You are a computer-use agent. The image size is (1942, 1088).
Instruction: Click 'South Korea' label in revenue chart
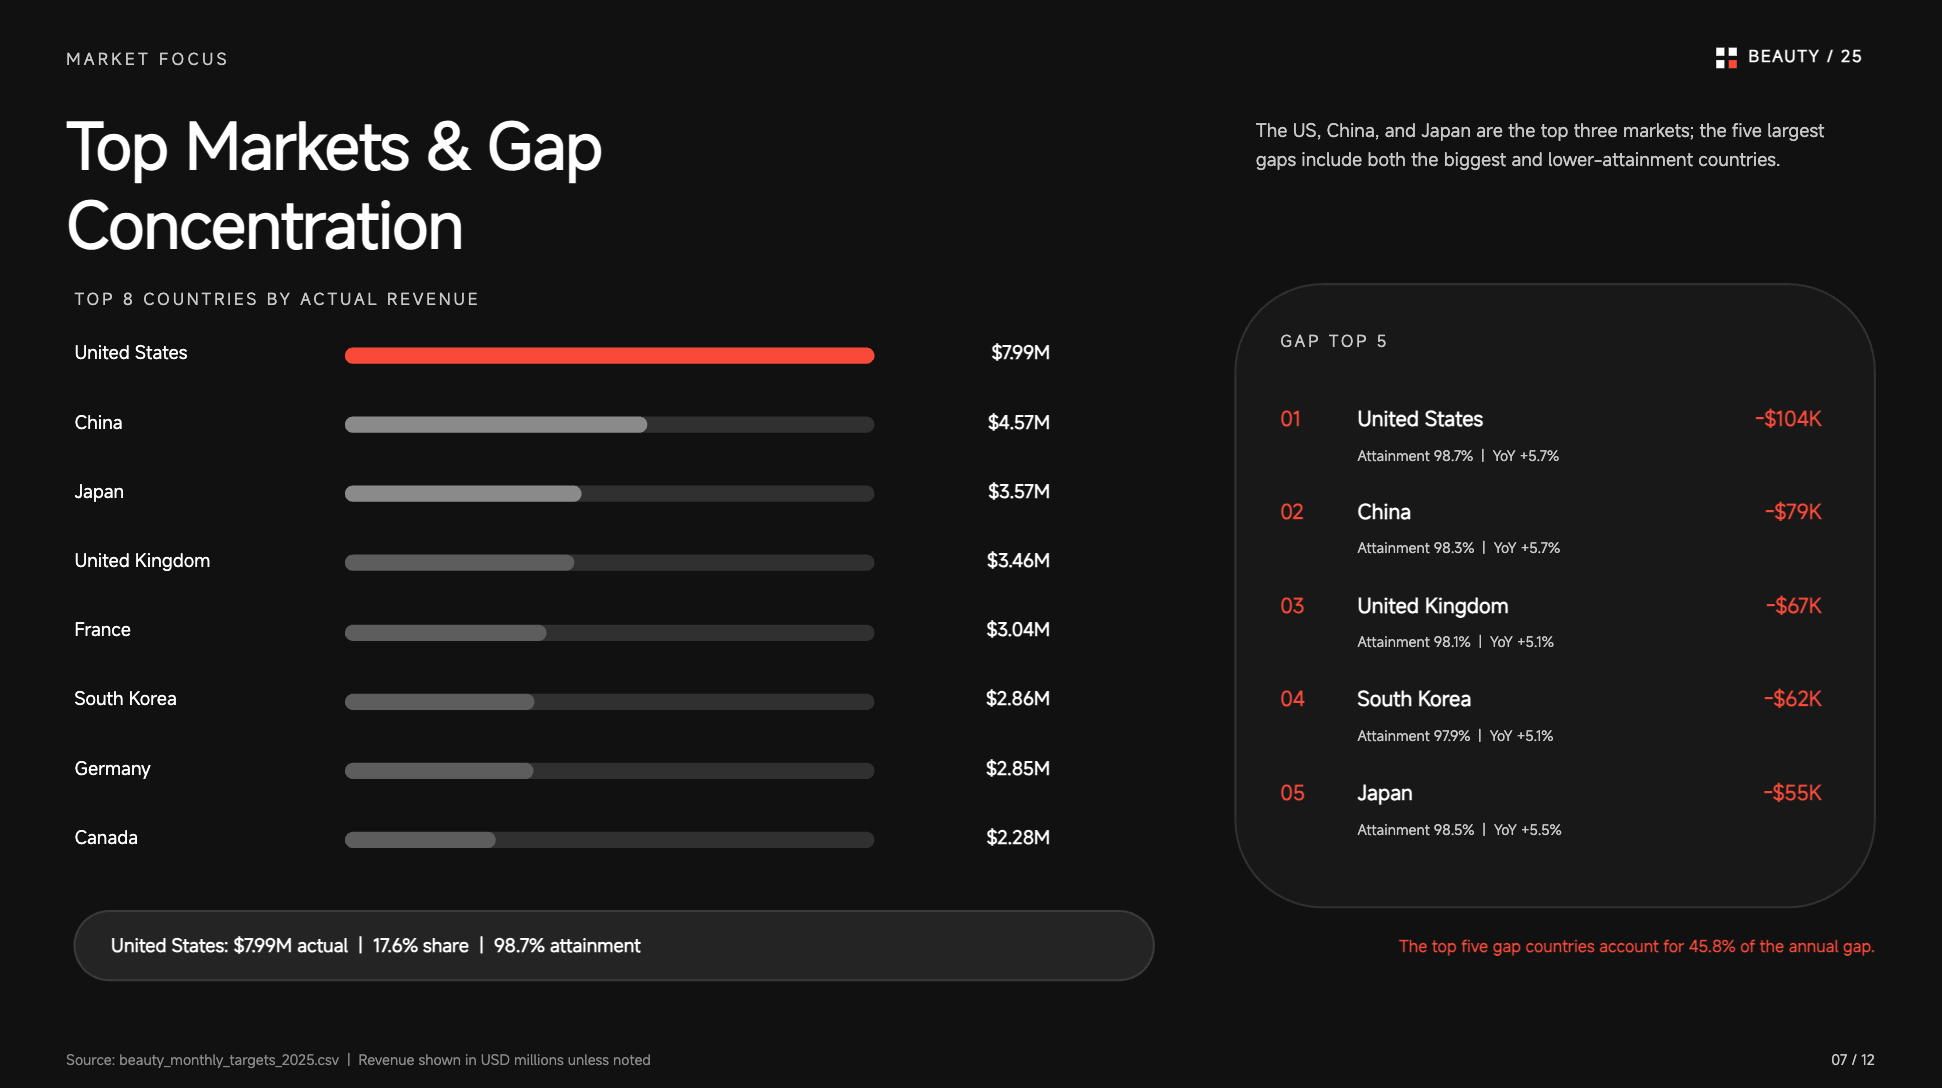pyautogui.click(x=125, y=698)
